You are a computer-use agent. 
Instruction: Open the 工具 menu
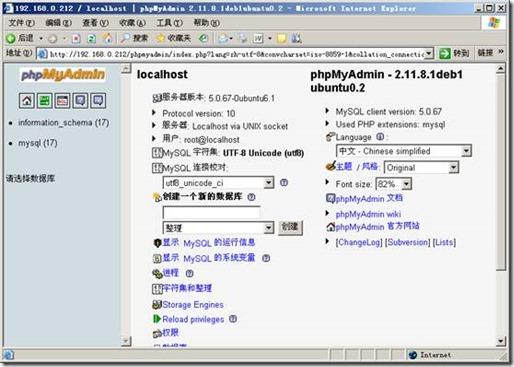pyautogui.click(x=170, y=23)
